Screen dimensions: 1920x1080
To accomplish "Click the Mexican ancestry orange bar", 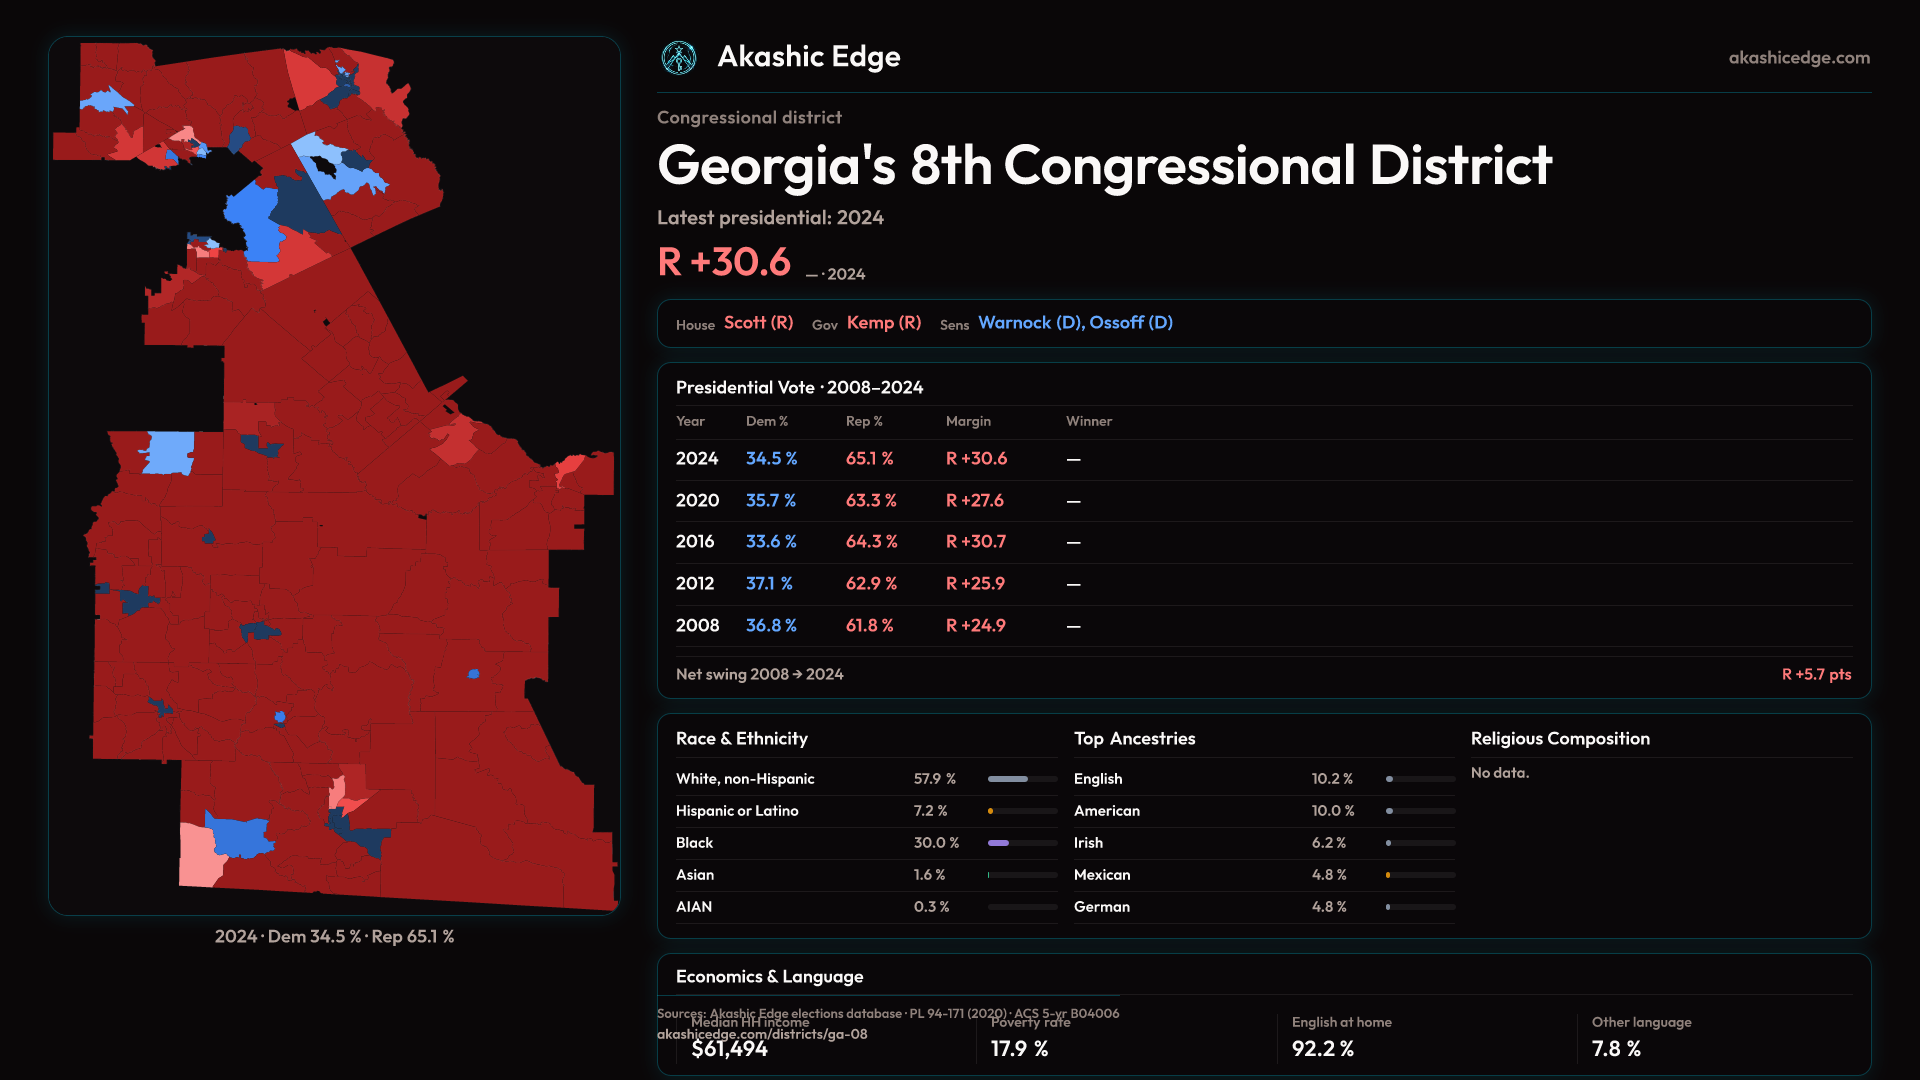I will pos(1388,875).
